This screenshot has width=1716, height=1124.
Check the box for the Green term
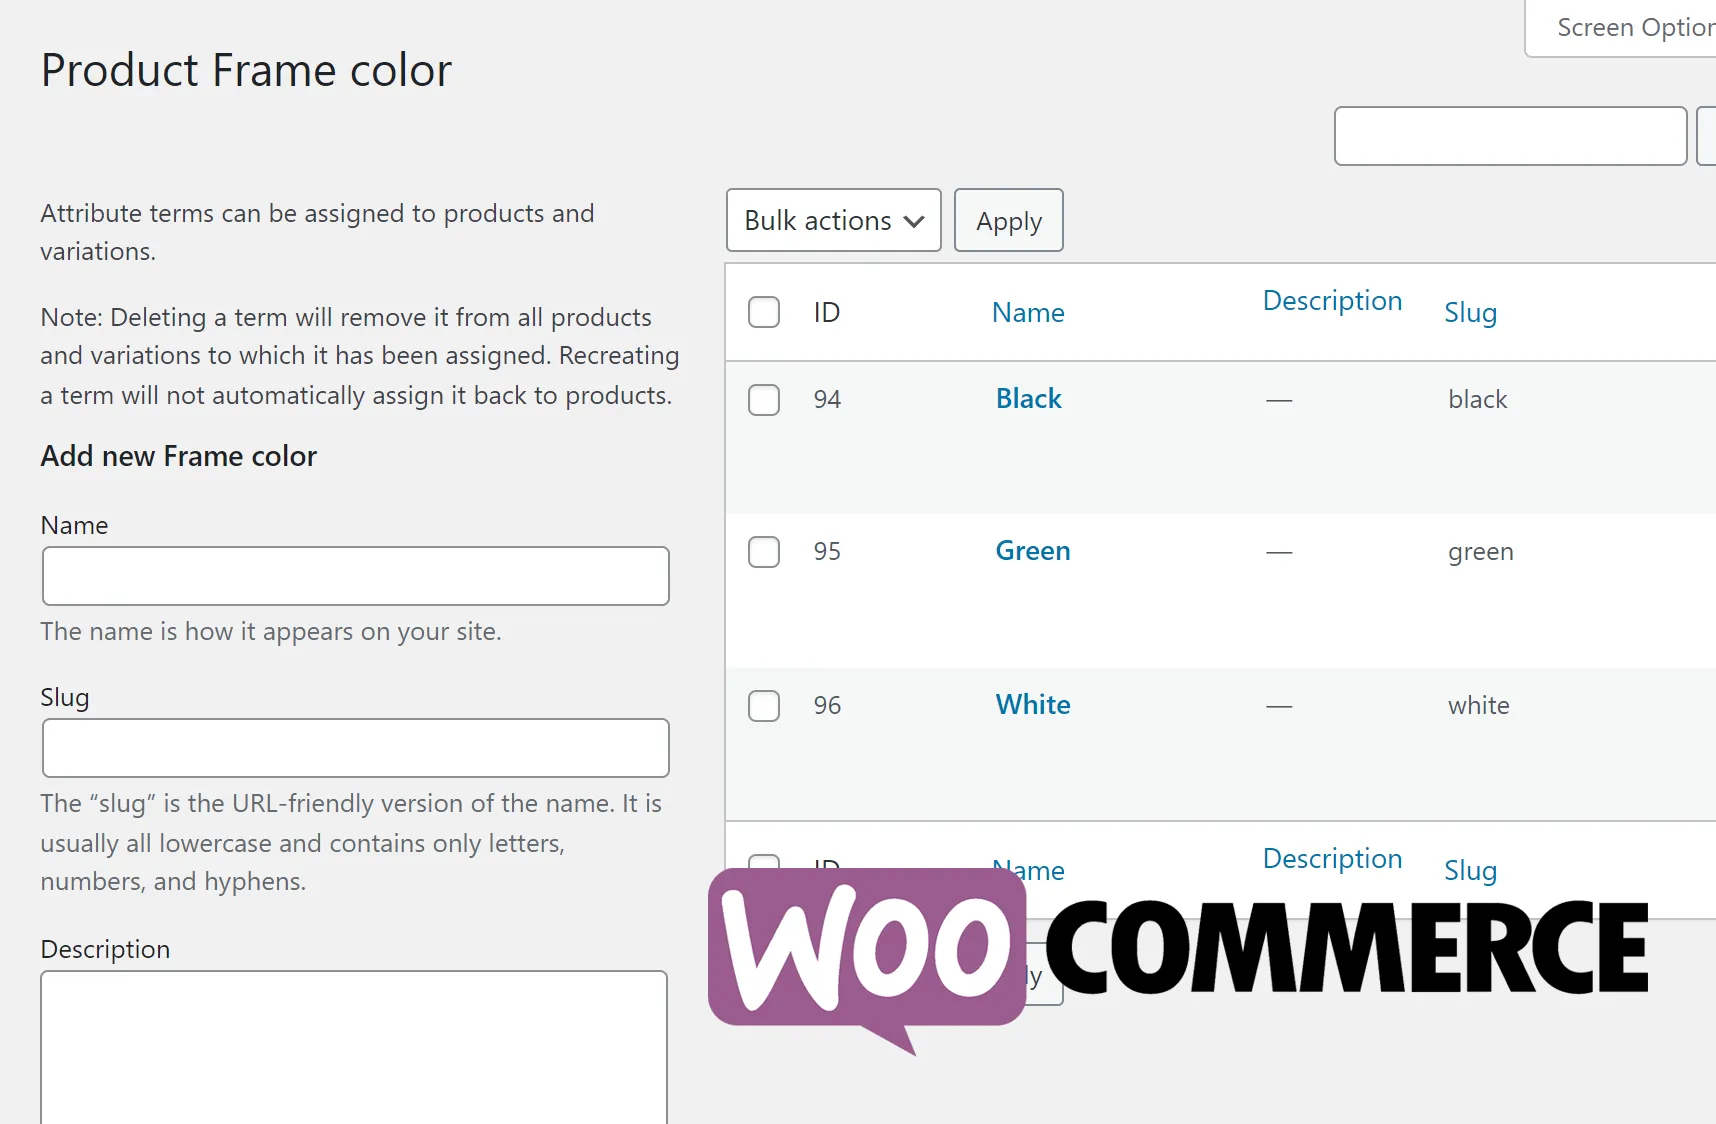point(764,551)
